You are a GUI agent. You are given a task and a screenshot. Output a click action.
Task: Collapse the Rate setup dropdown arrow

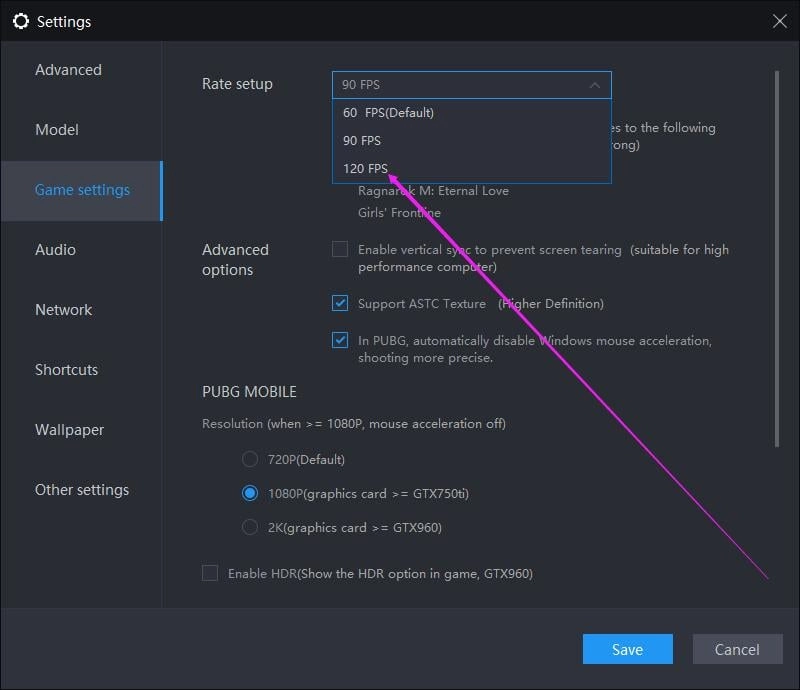coord(594,85)
